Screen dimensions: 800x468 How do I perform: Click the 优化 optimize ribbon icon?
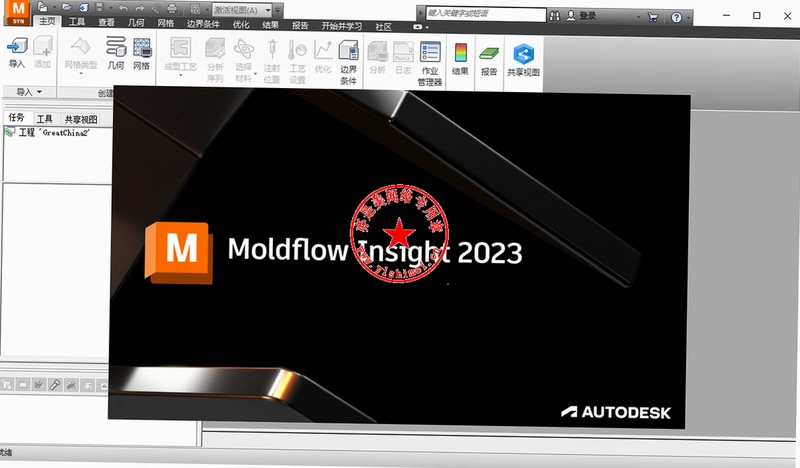pos(322,56)
